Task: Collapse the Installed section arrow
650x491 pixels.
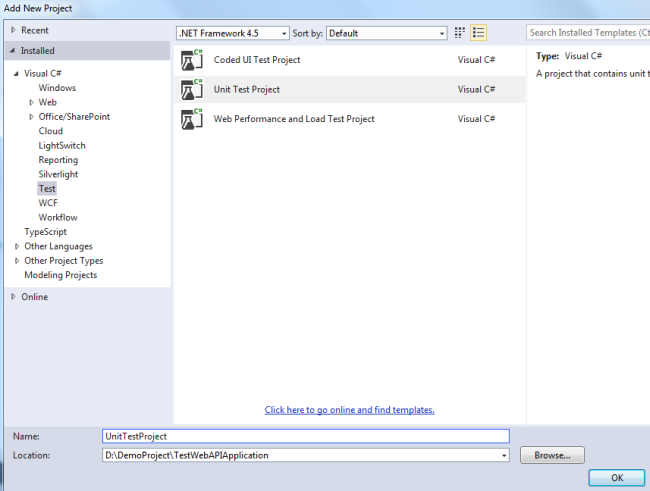Action: 12,51
